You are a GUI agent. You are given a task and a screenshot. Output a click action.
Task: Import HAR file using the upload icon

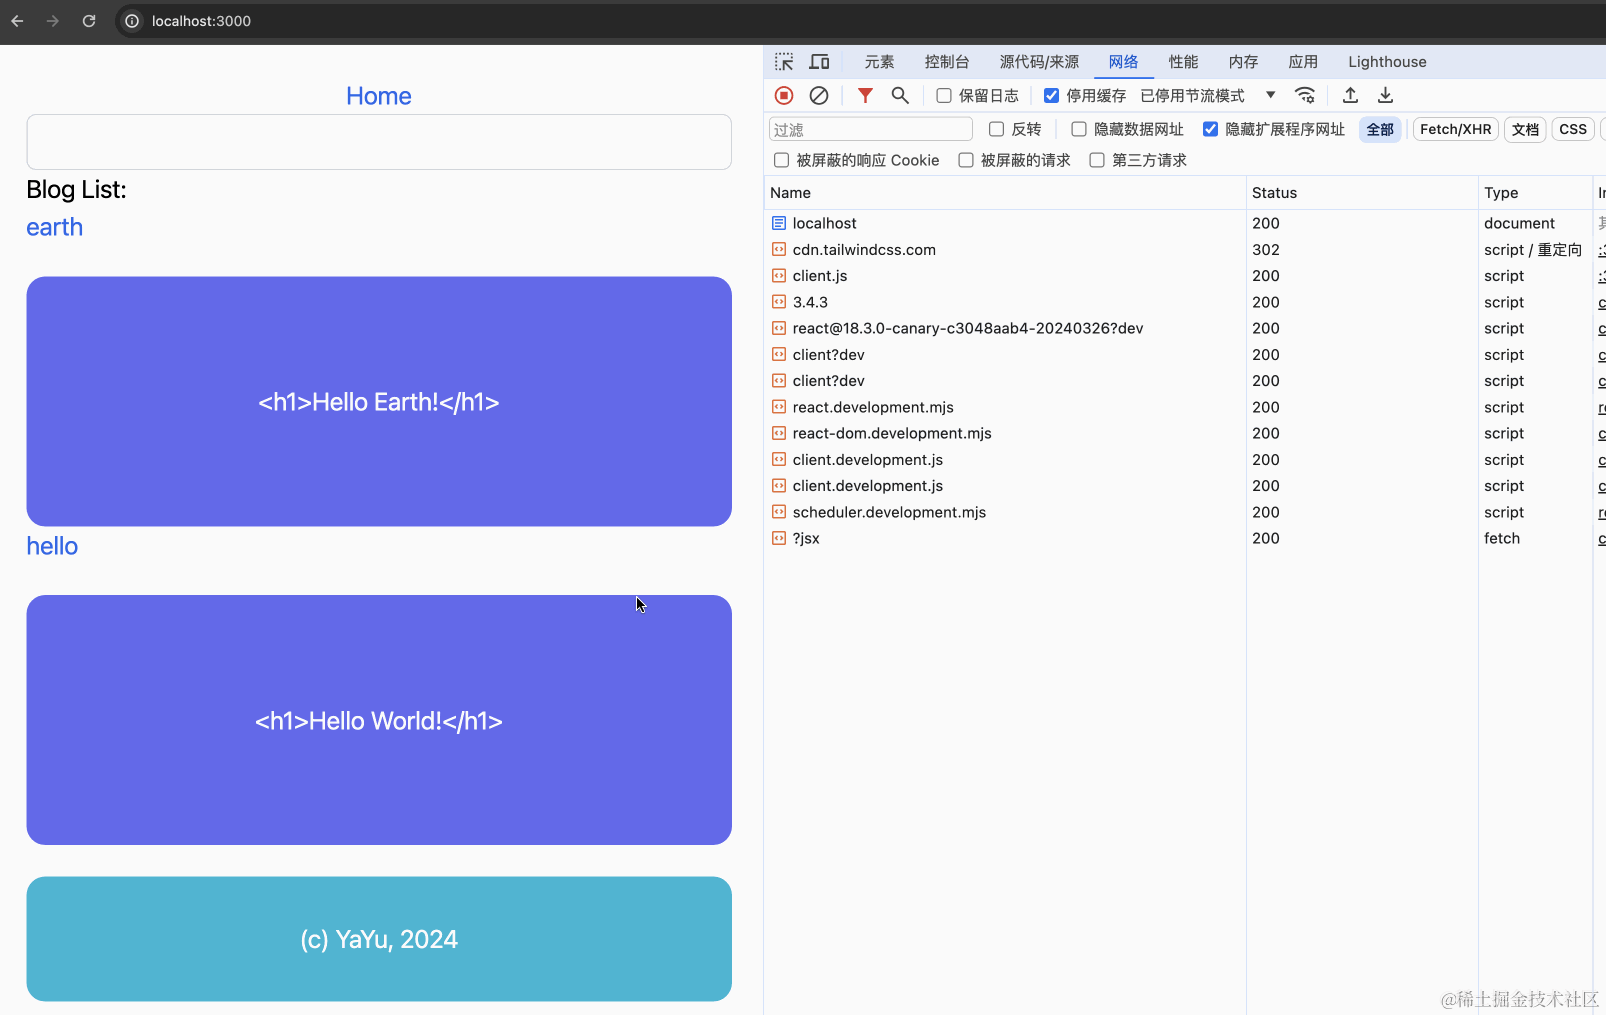(x=1349, y=95)
